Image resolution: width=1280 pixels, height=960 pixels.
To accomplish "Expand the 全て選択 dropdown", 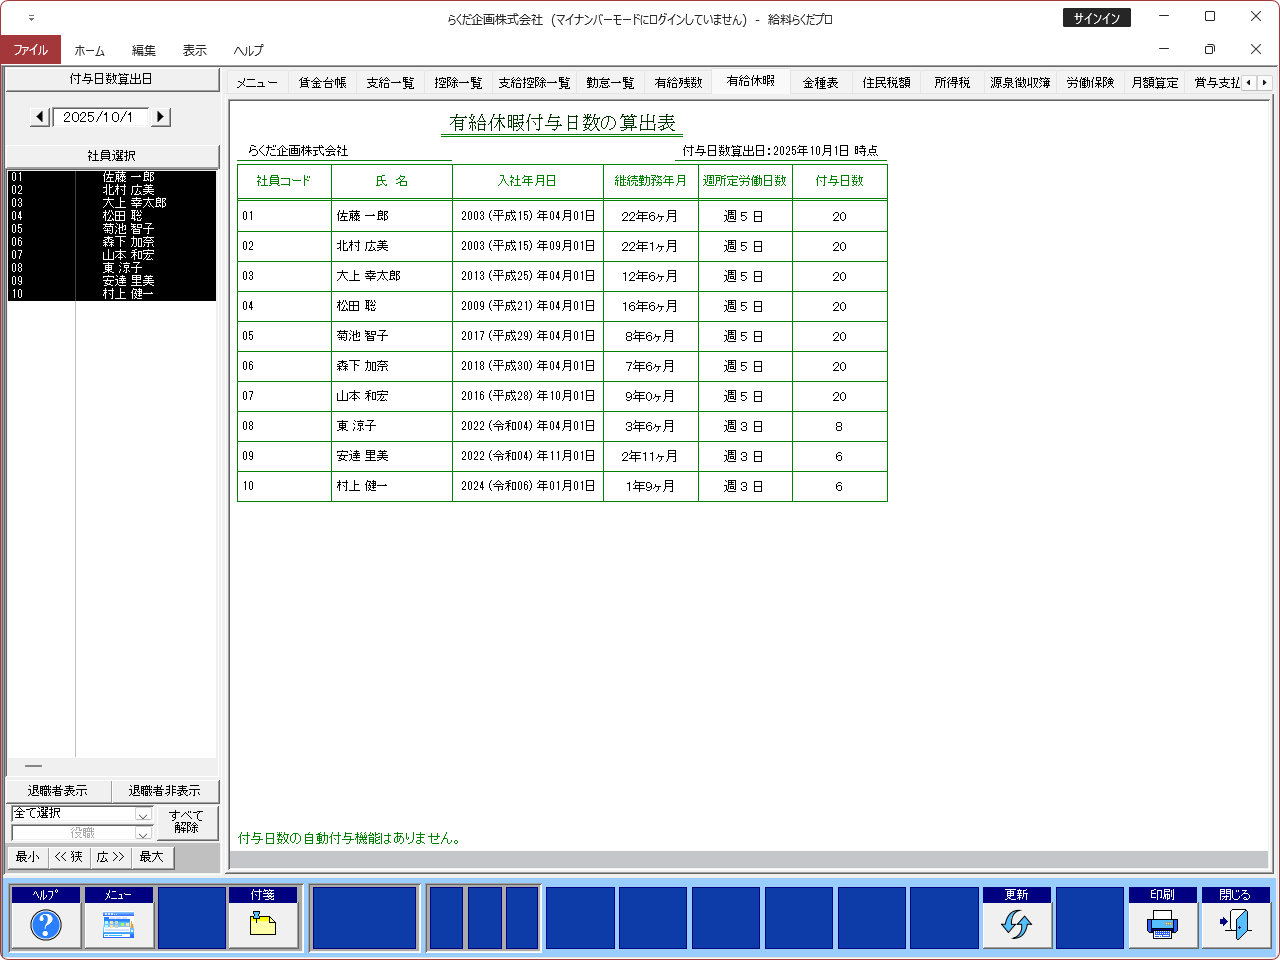I will tap(143, 814).
